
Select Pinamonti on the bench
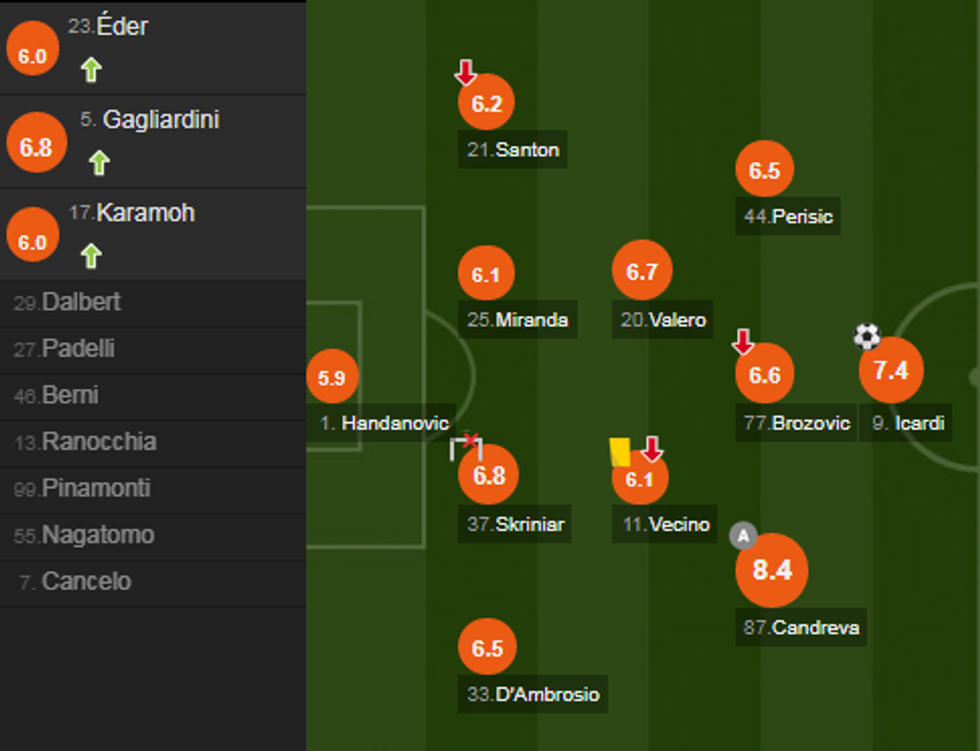click(96, 488)
